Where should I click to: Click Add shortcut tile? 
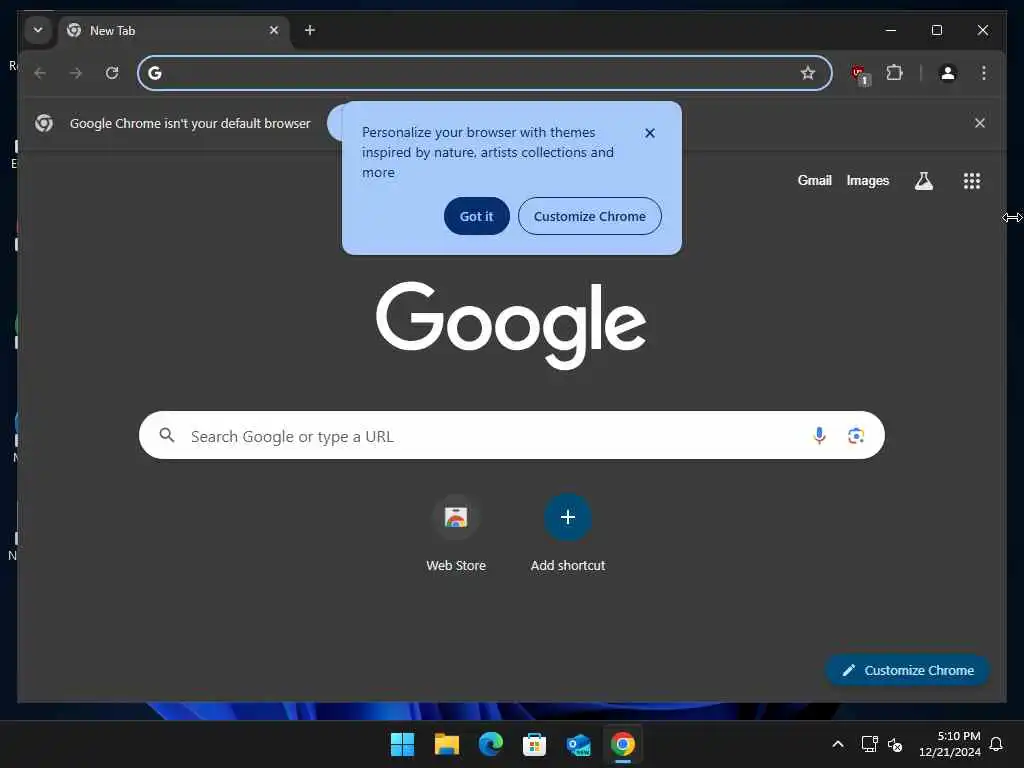coord(568,534)
